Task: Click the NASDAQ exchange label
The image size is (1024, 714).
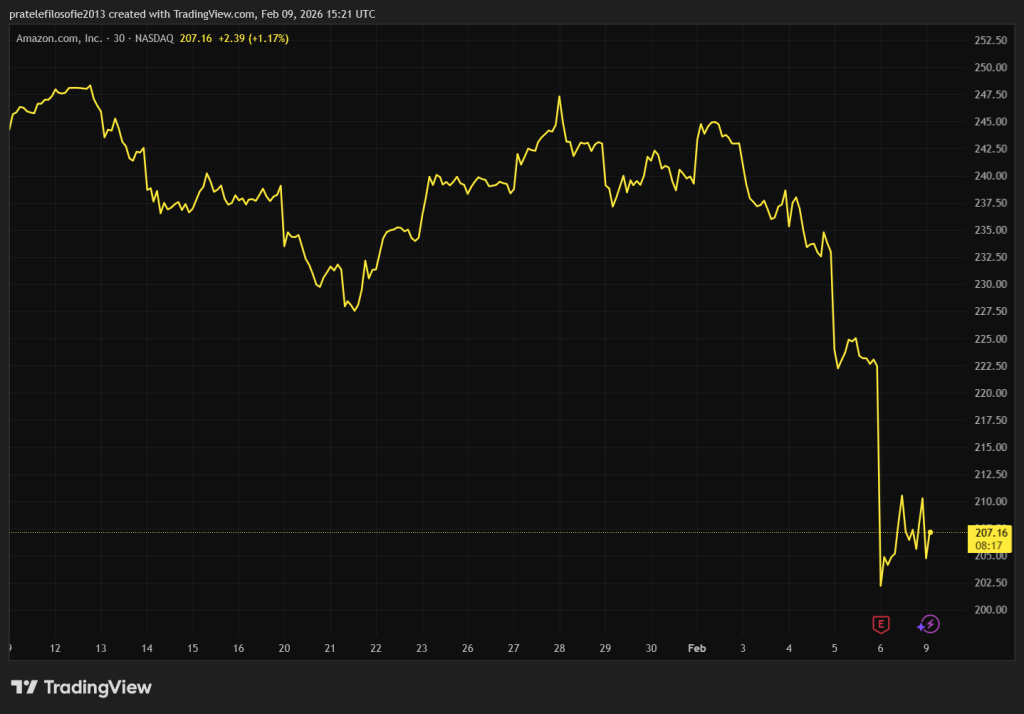Action: pyautogui.click(x=154, y=38)
